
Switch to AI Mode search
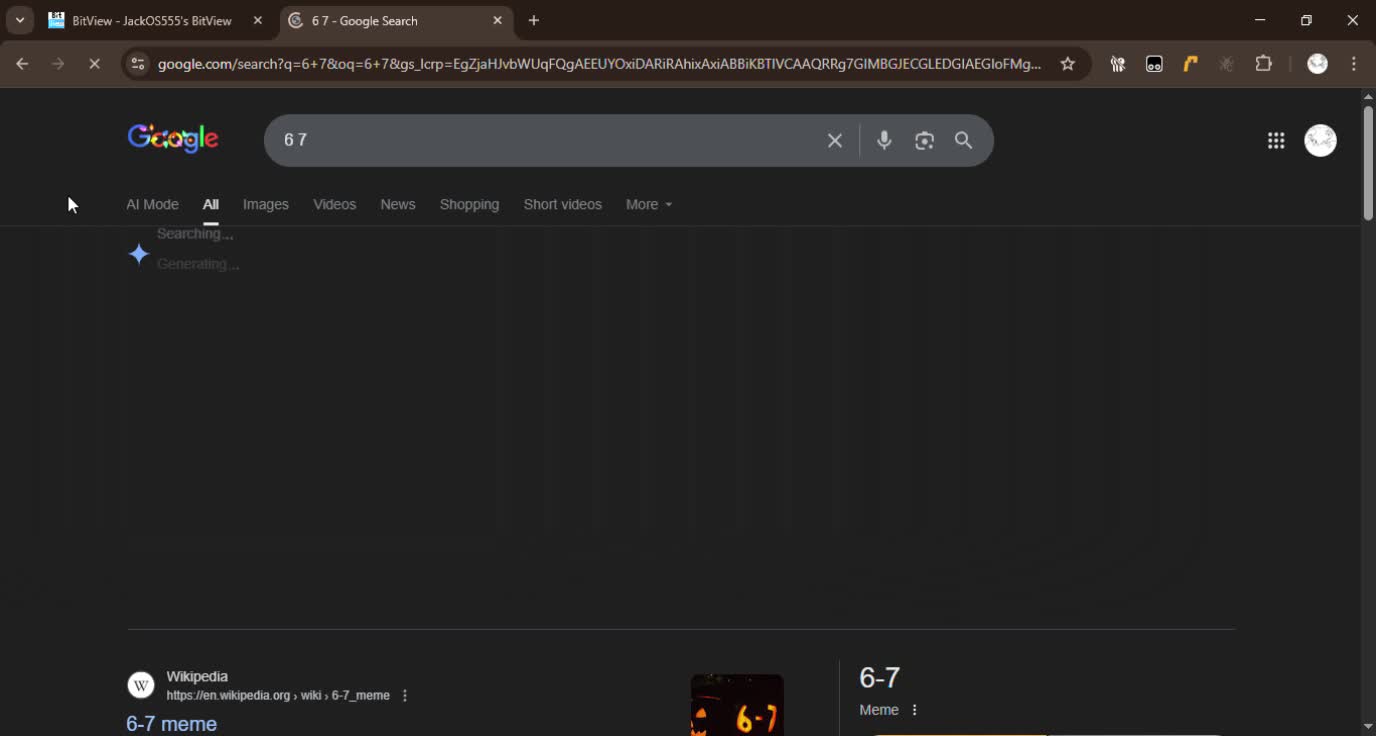(x=152, y=204)
